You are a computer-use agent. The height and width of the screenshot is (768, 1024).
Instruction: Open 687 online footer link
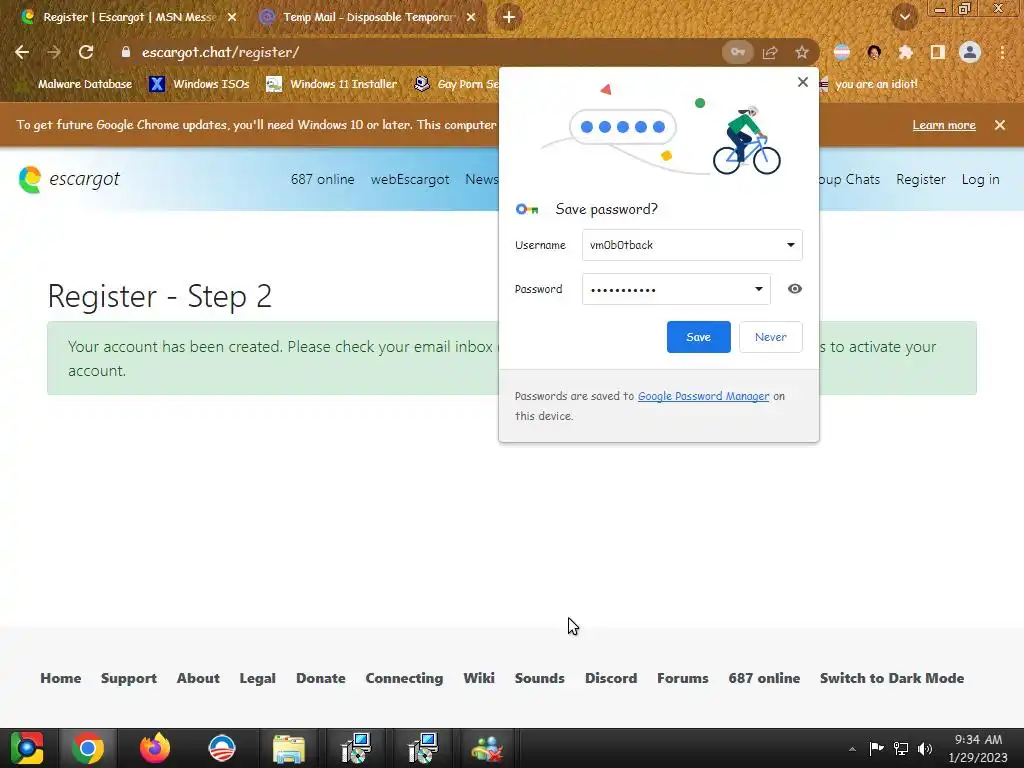[764, 678]
